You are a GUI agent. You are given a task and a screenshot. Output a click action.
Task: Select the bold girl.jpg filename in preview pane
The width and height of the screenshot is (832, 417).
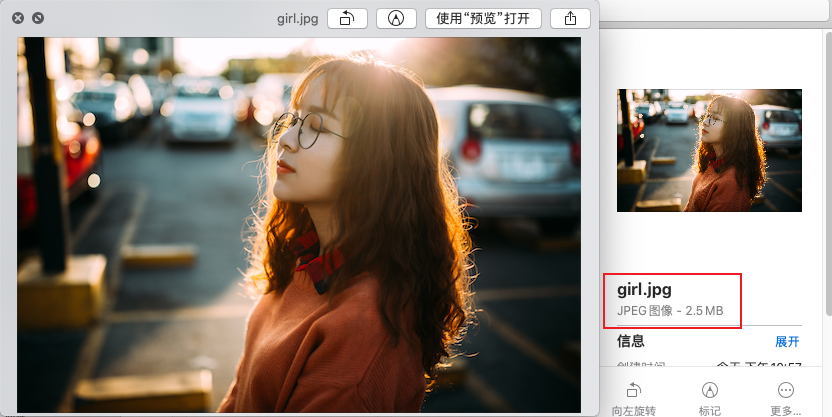[x=644, y=290]
